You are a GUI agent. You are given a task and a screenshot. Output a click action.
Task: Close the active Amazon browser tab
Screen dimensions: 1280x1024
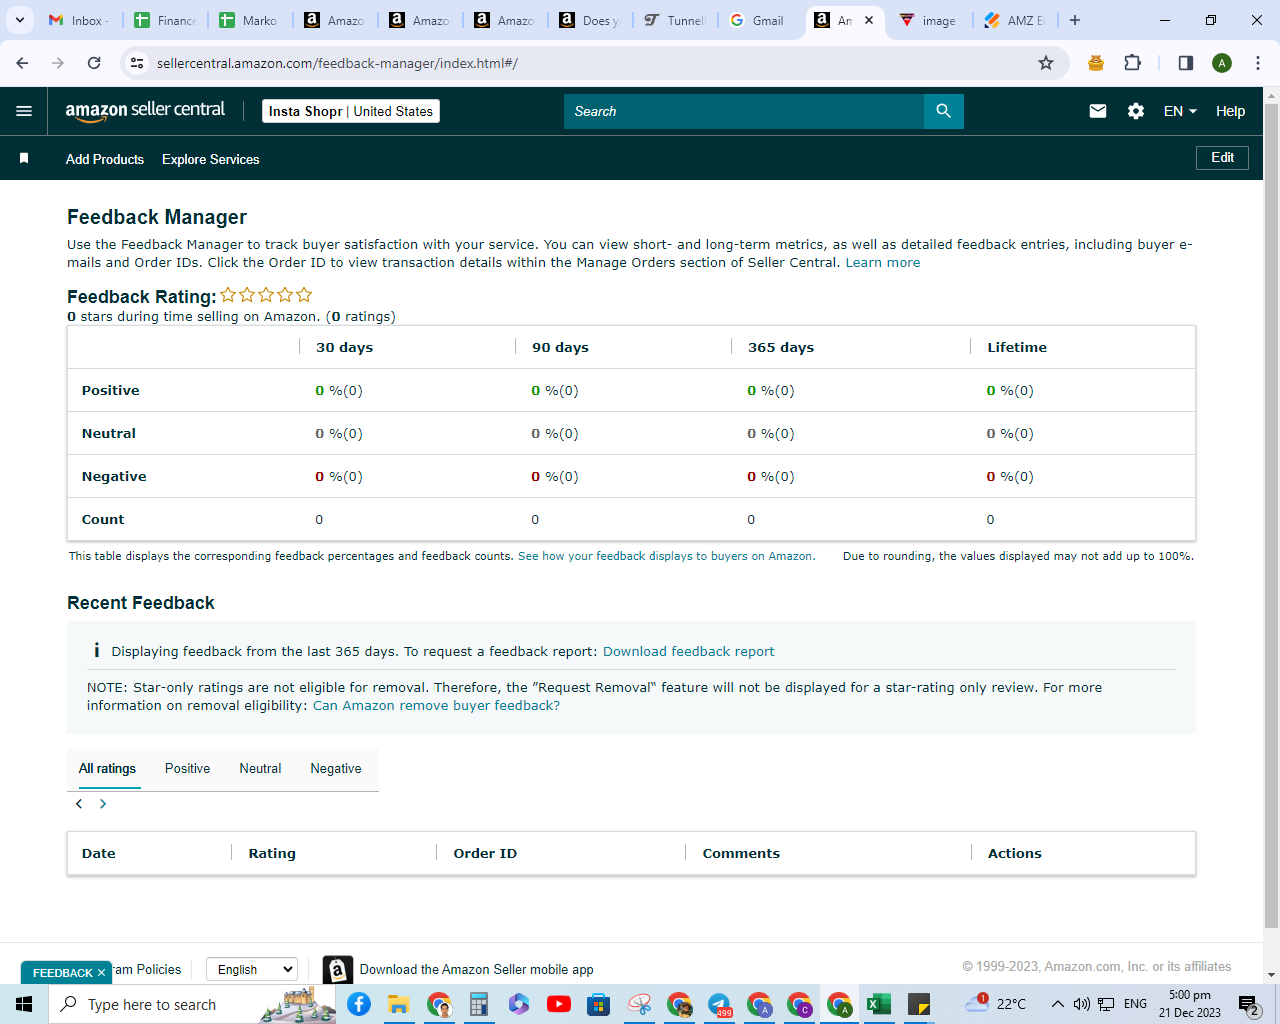[x=869, y=20]
